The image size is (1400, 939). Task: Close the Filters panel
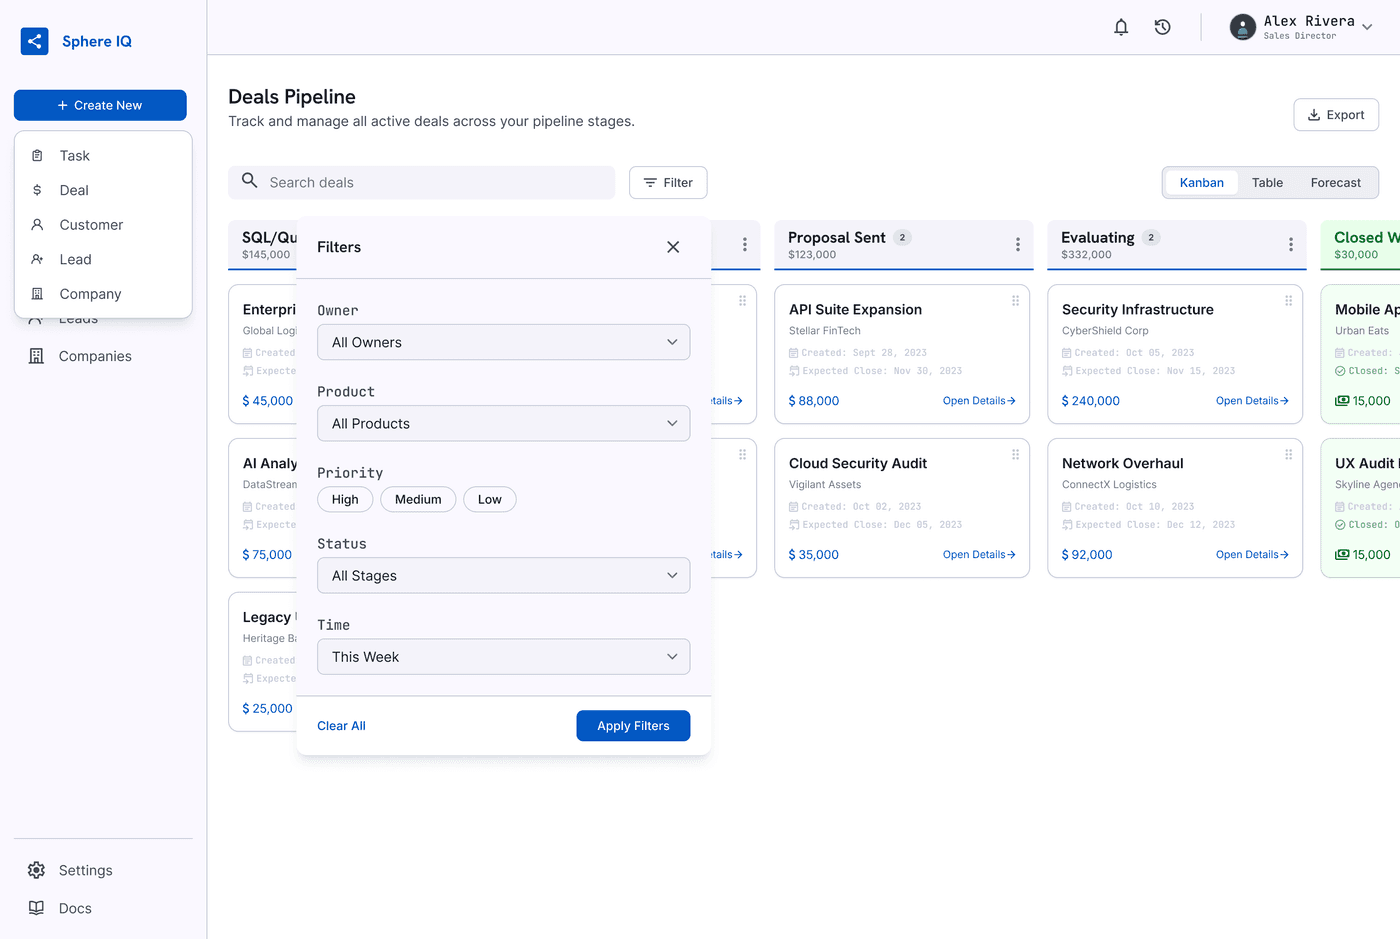(673, 247)
